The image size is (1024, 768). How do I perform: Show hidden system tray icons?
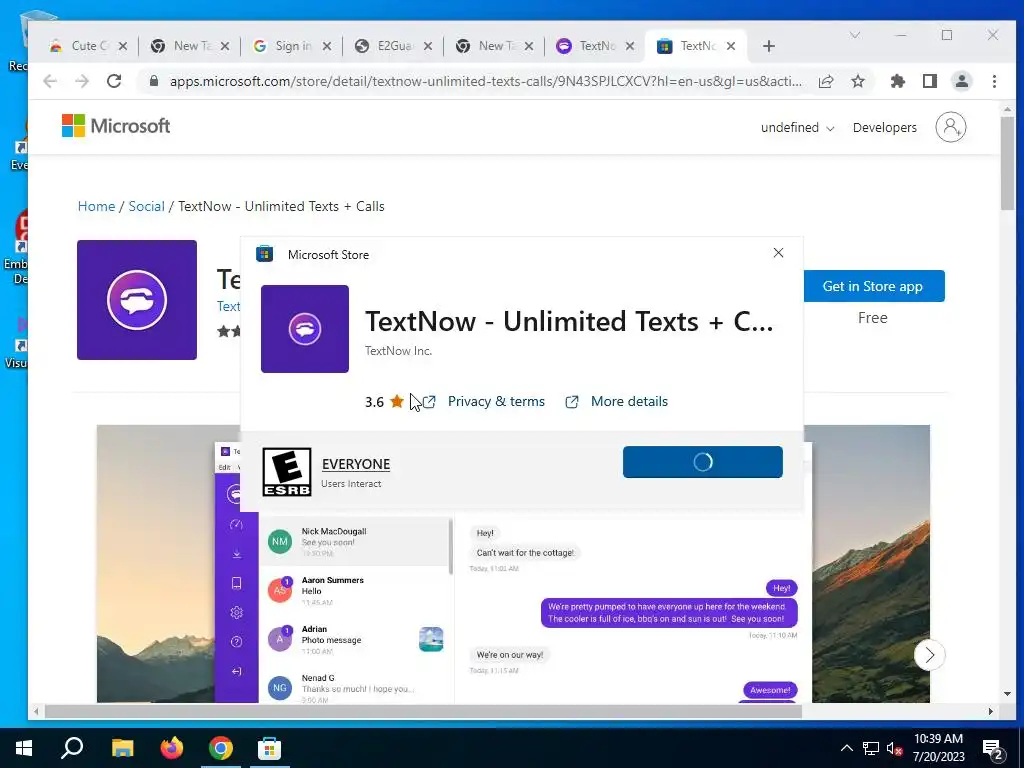[x=846, y=748]
